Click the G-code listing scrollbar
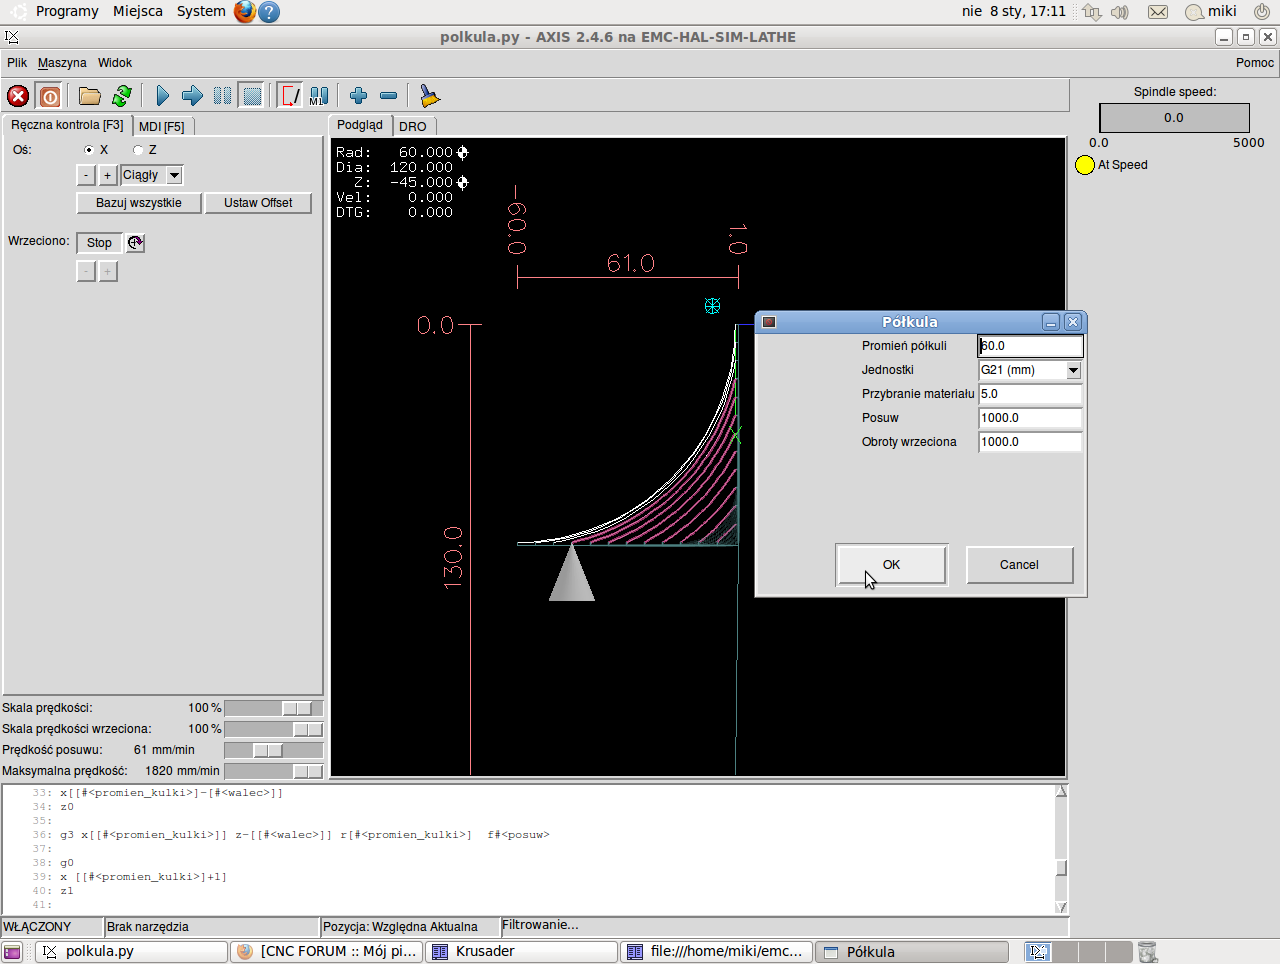This screenshot has width=1280, height=964. (x=1061, y=849)
